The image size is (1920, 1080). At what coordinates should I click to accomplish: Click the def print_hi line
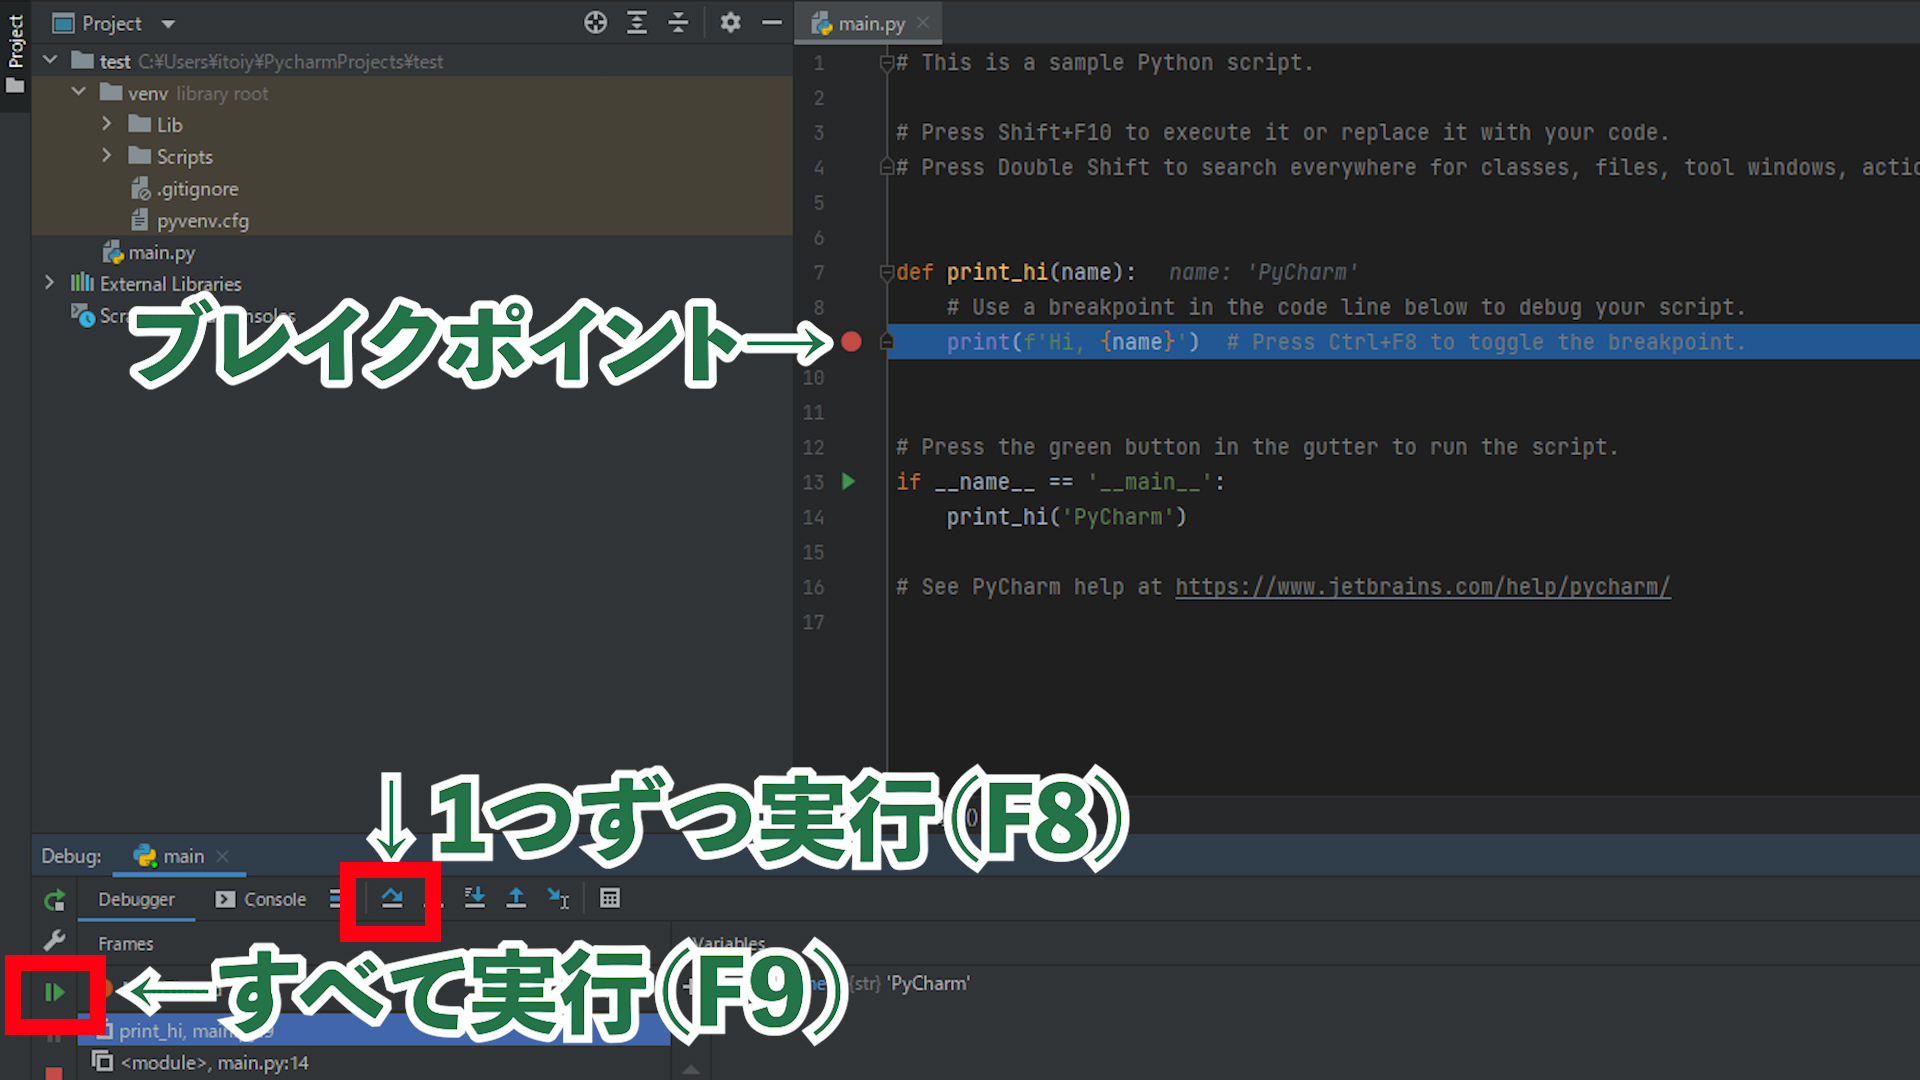1015,272
